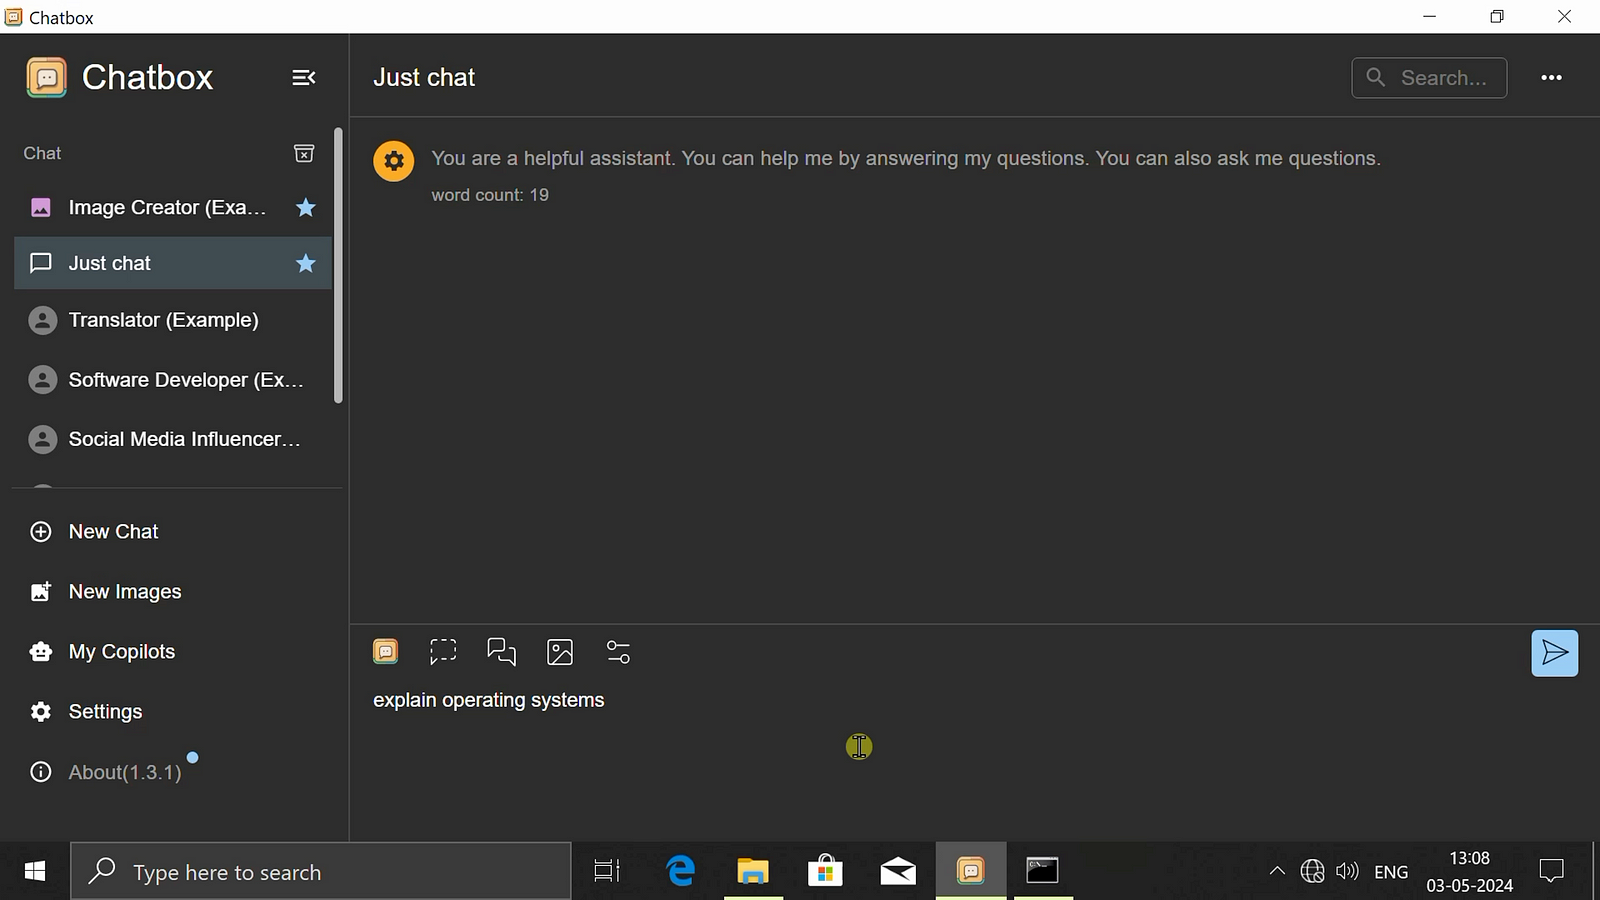Click the Chatbox model icon above input

click(386, 652)
